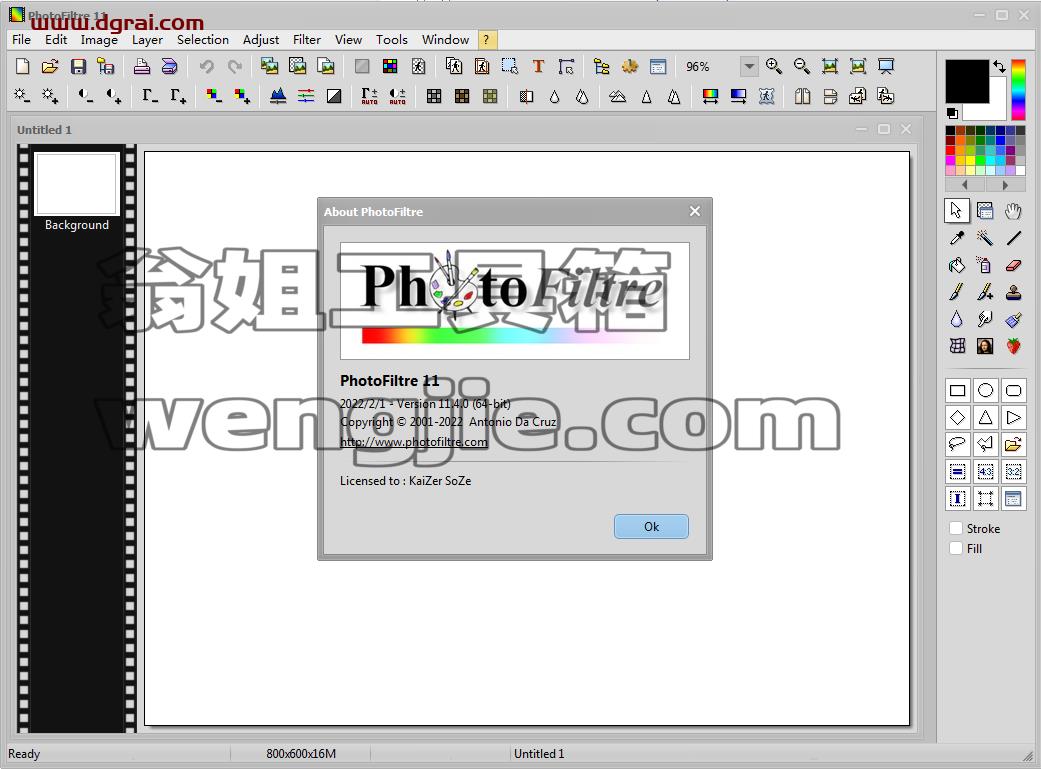This screenshot has width=1041, height=769.
Task: Pick the Polygon selection shape
Action: coord(985,444)
